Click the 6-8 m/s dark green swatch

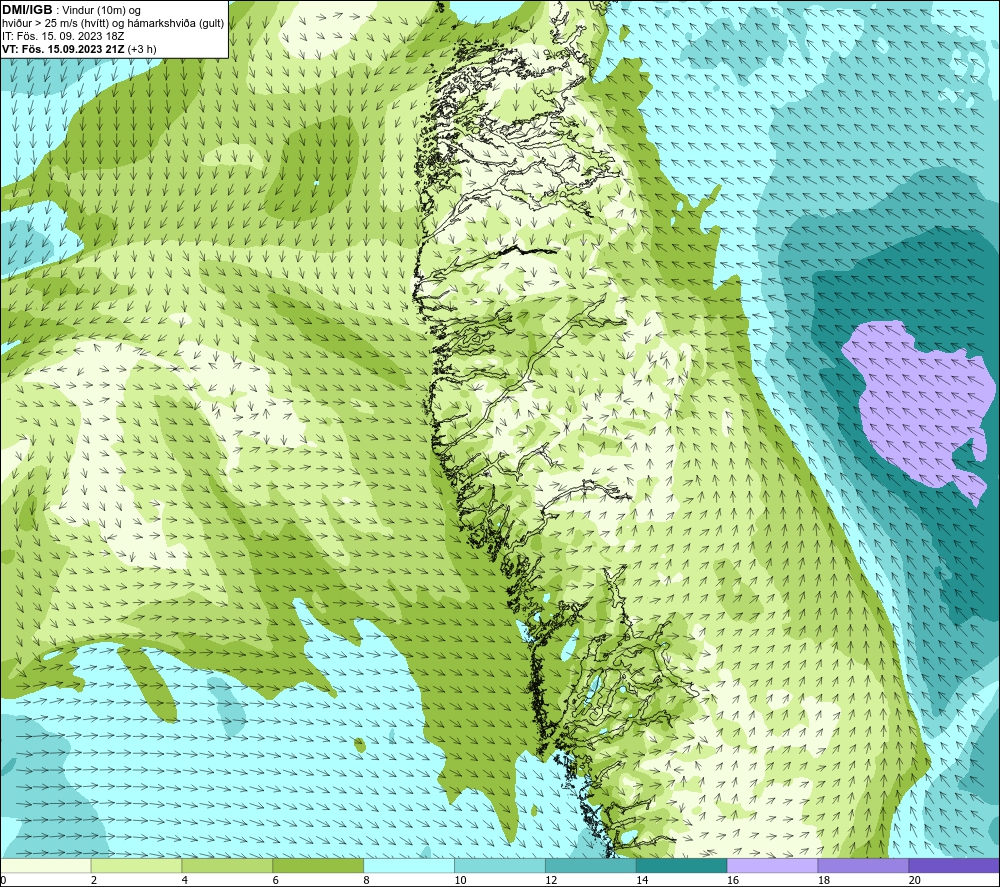coord(318,865)
